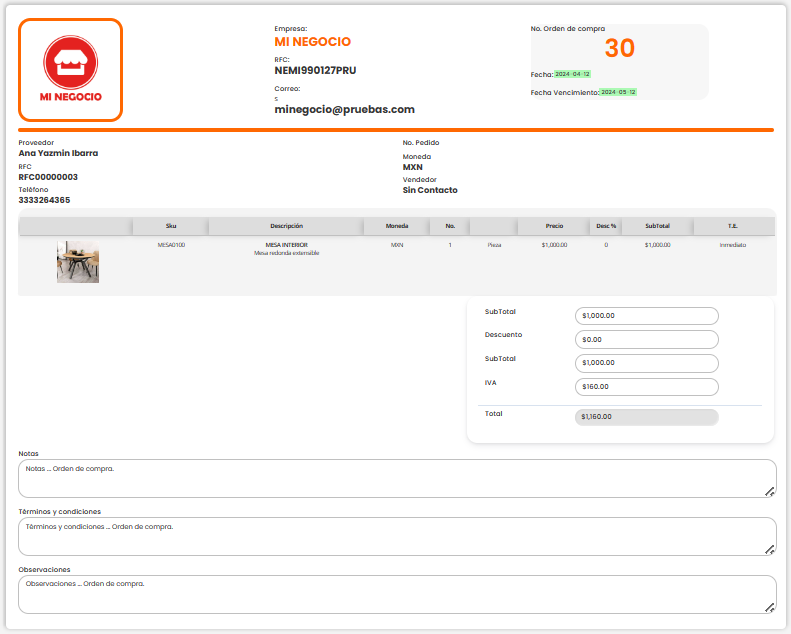Focus the Notas text area

click(x=390, y=478)
